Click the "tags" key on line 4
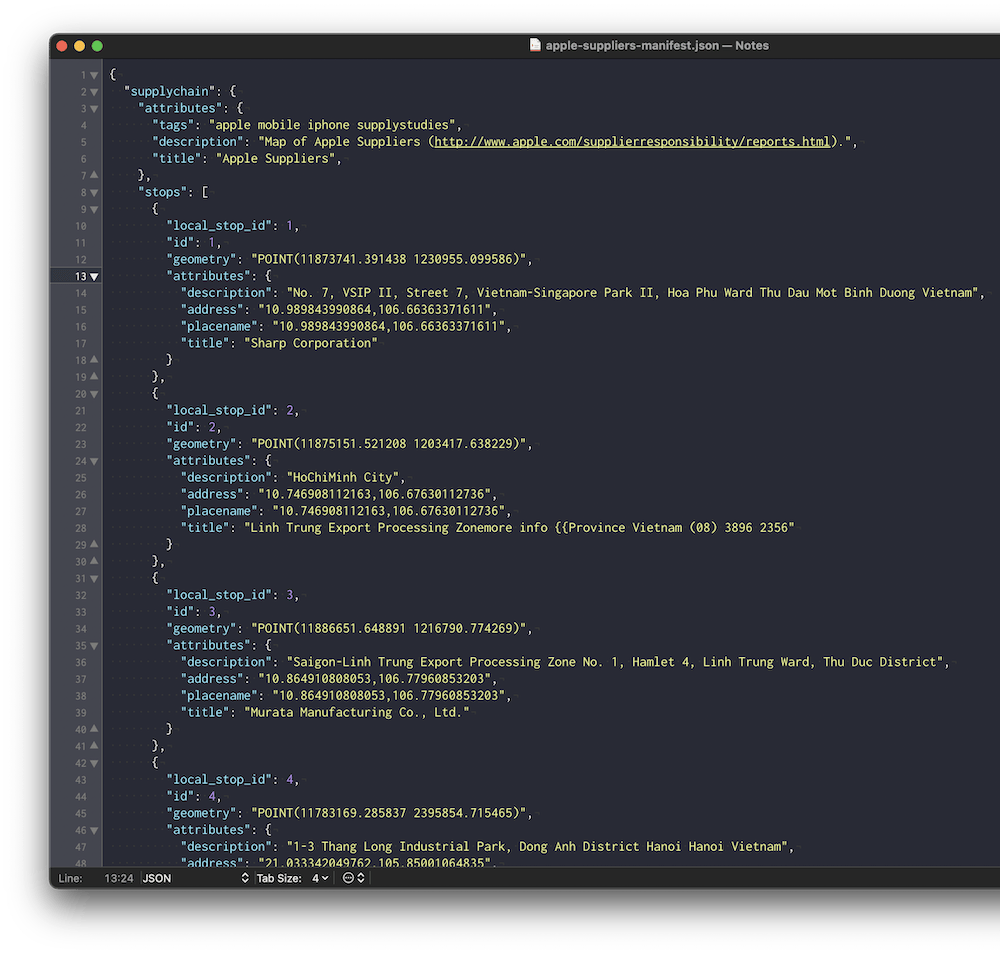1000x954 pixels. point(173,125)
